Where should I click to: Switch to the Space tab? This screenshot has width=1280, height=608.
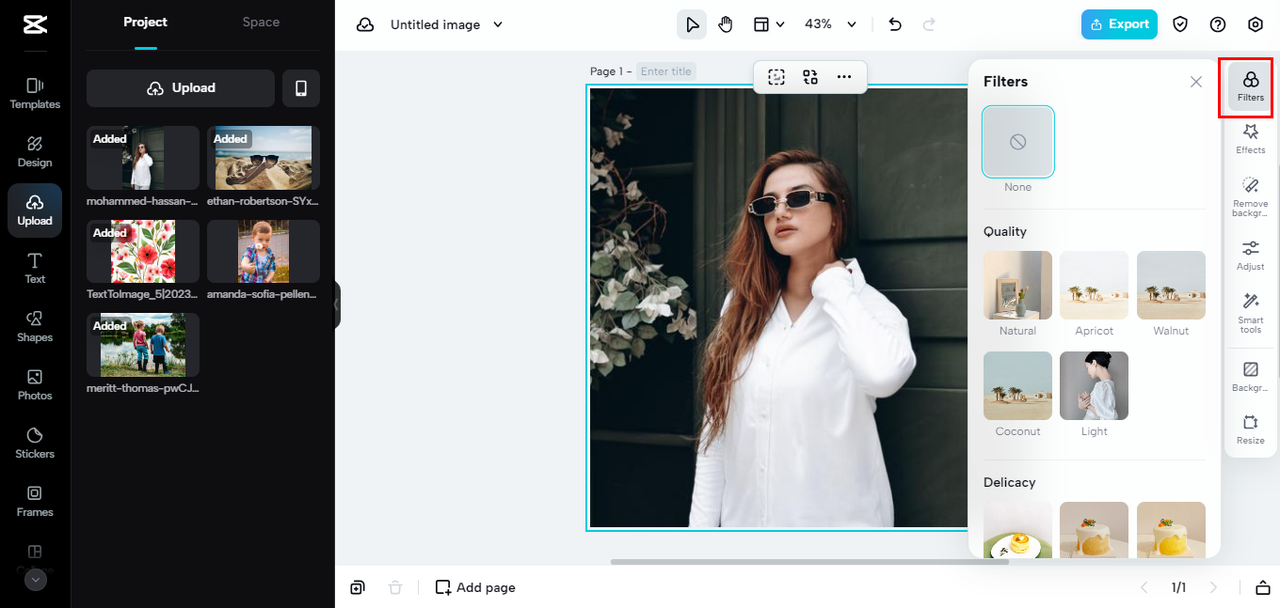click(261, 22)
